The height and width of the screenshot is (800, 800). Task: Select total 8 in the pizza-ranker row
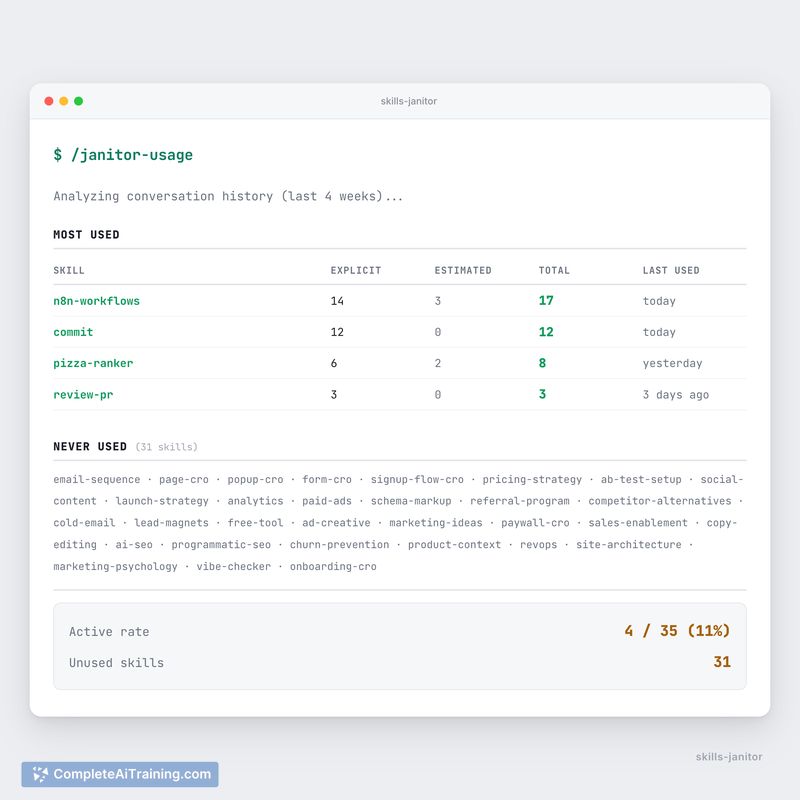(x=542, y=363)
